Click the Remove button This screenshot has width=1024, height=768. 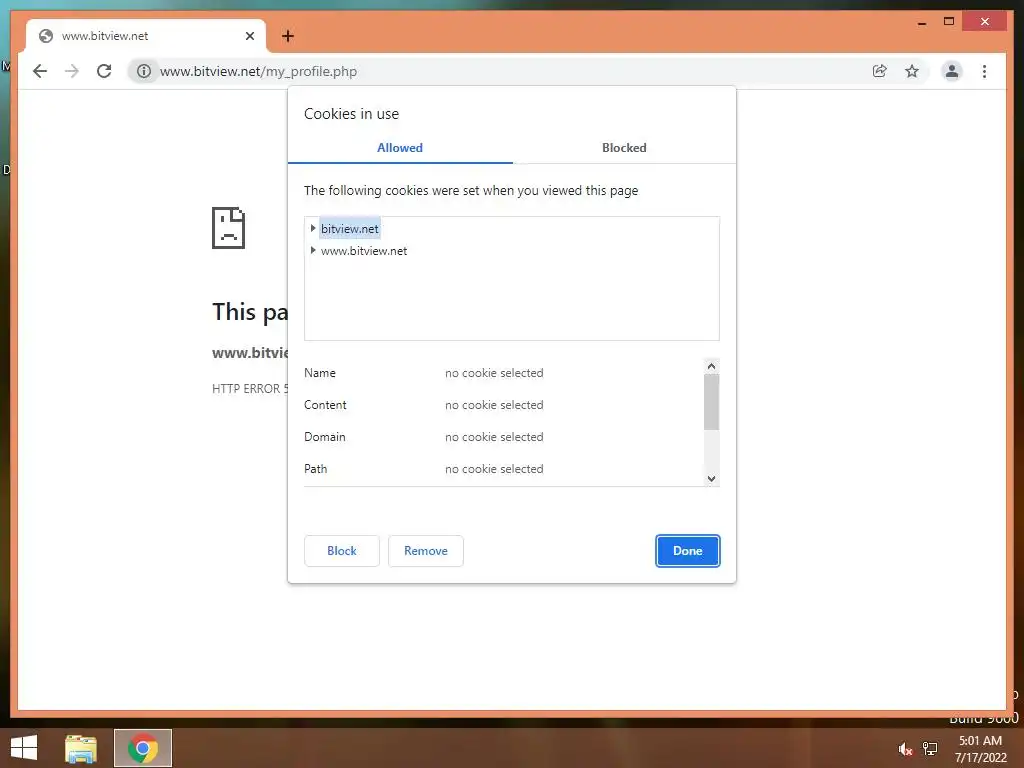click(426, 551)
